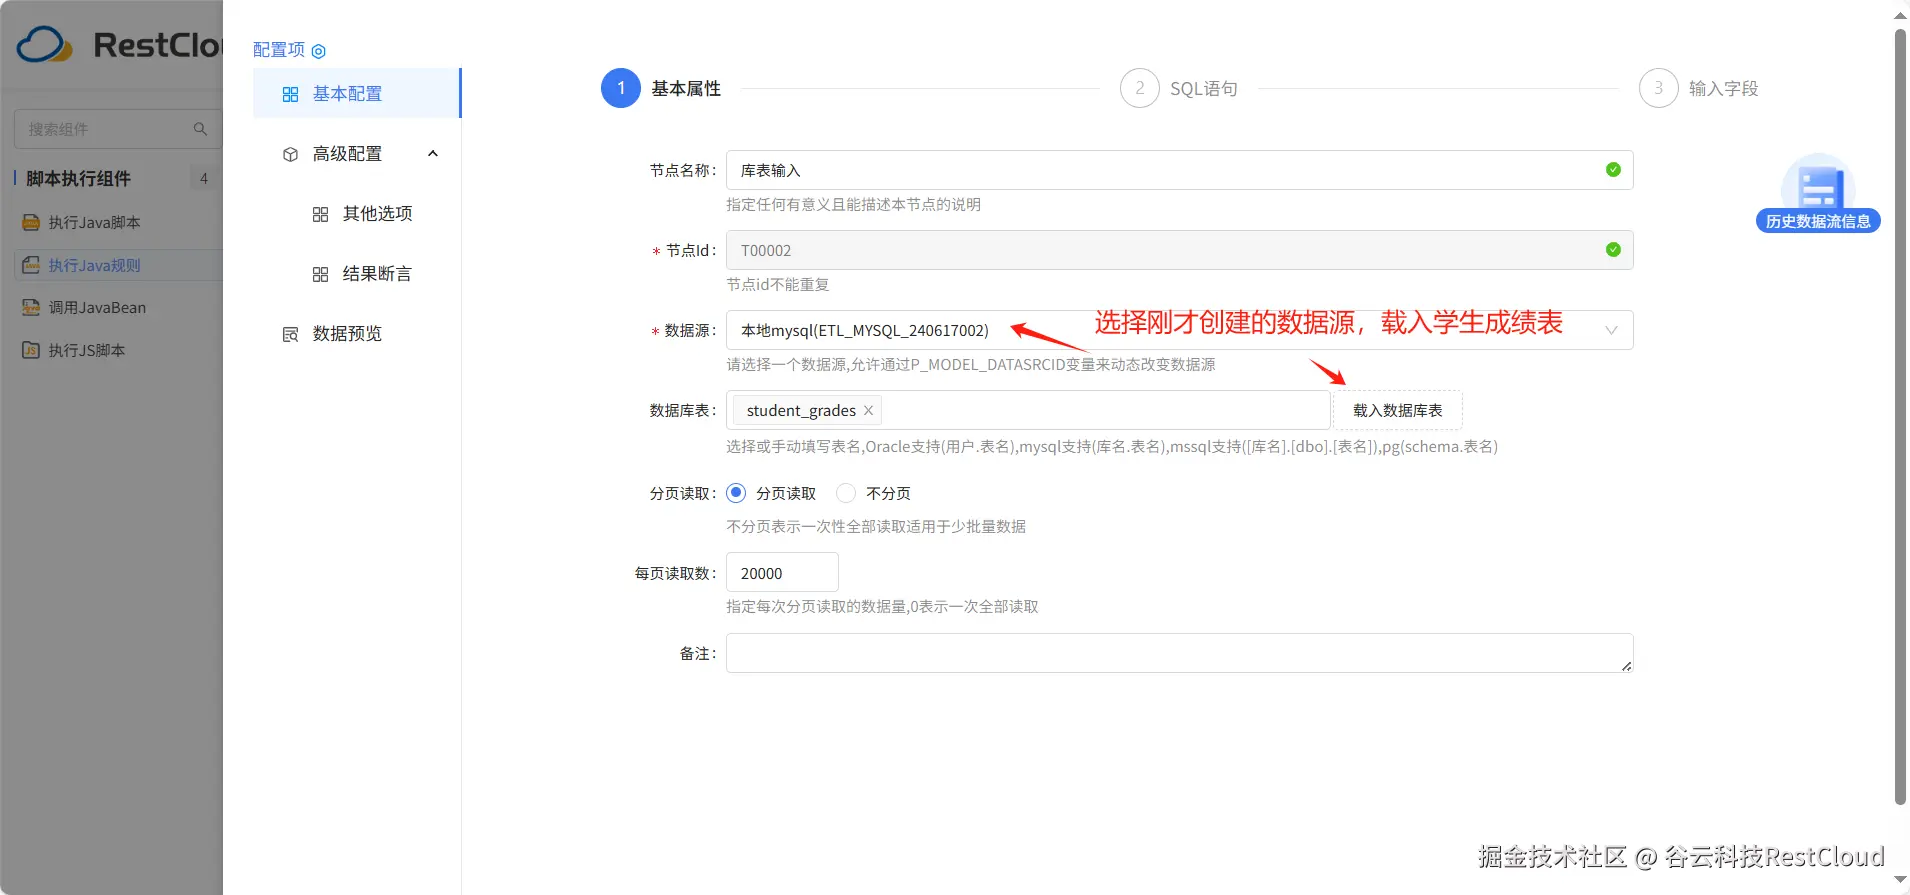The height and width of the screenshot is (895, 1910).
Task: Click the 数据预览 preview icon
Action: pyautogui.click(x=291, y=334)
